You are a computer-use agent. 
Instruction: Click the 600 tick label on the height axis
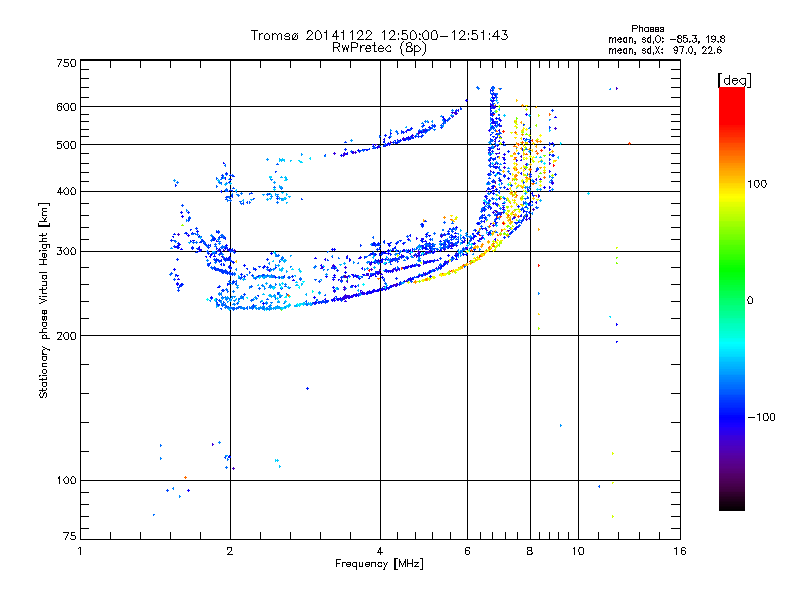coord(66,107)
